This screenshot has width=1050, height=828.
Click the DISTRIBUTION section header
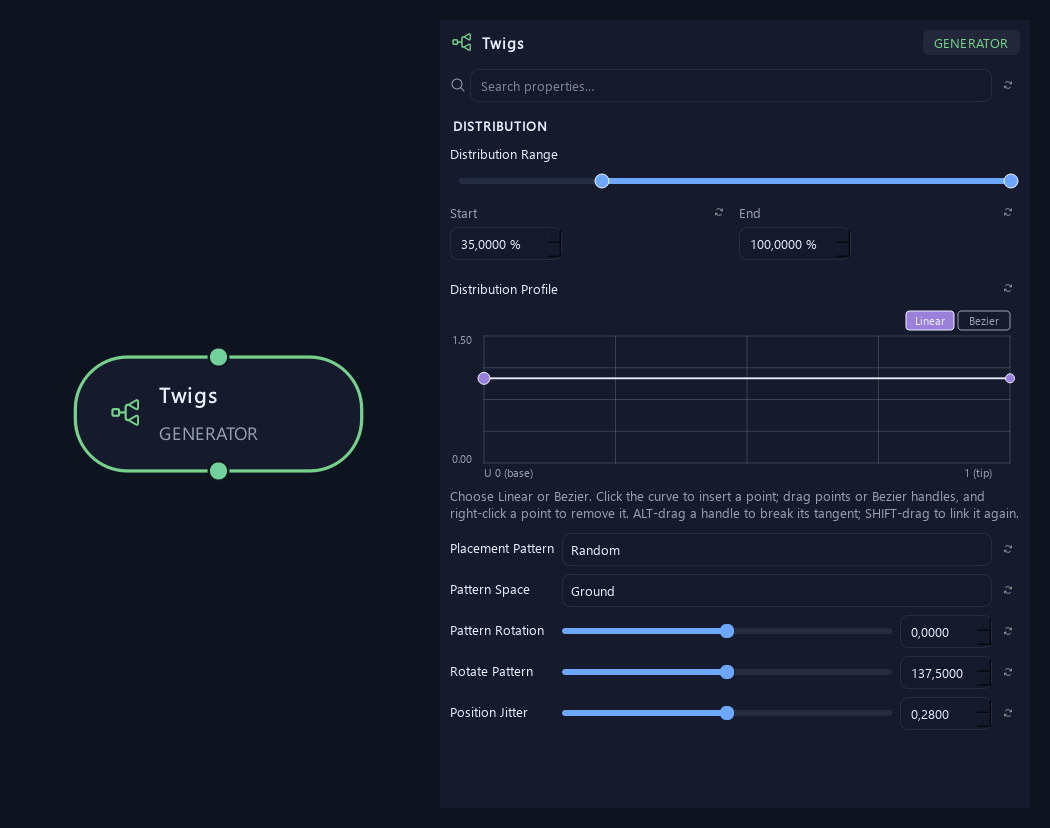click(500, 126)
